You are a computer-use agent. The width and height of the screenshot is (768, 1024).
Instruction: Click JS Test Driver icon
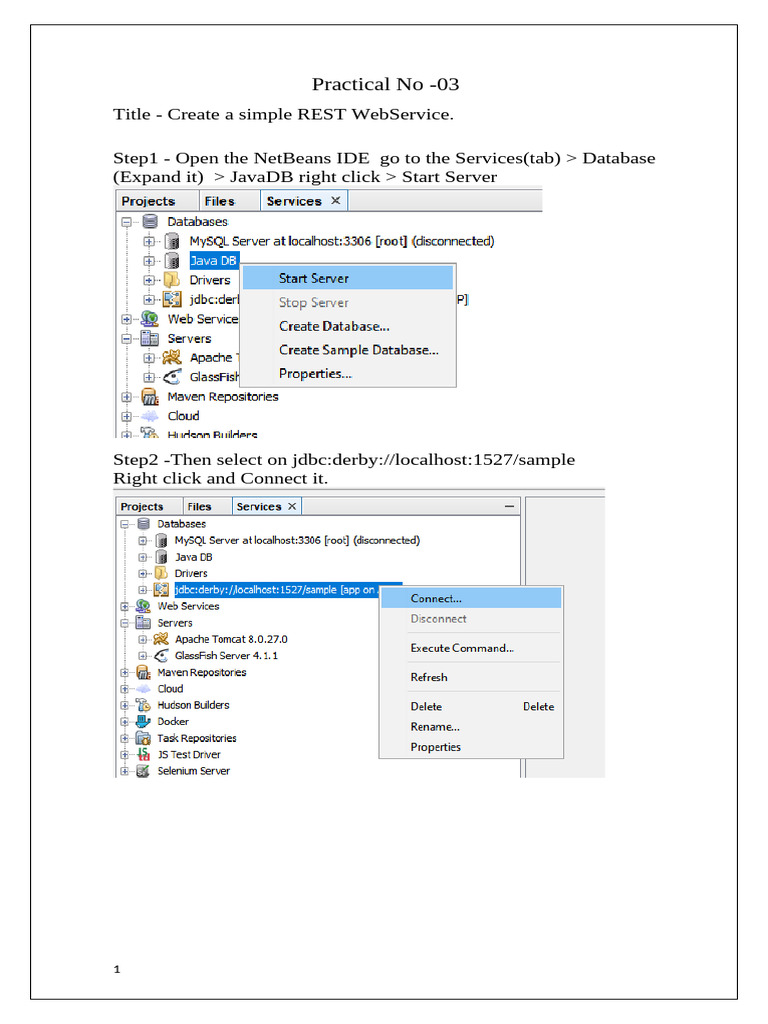(143, 754)
